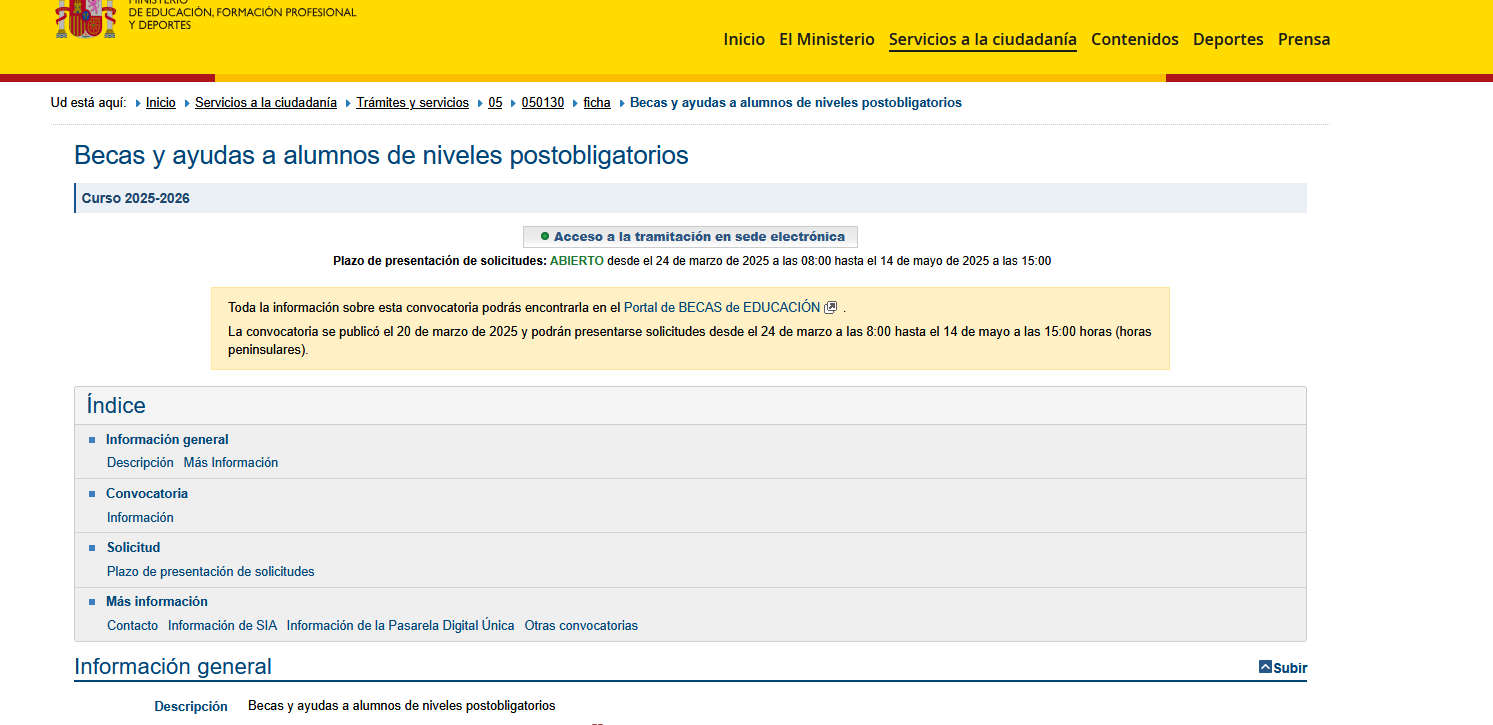
Task: Click external link icon beside Portal de BECAS
Action: pyautogui.click(x=830, y=308)
